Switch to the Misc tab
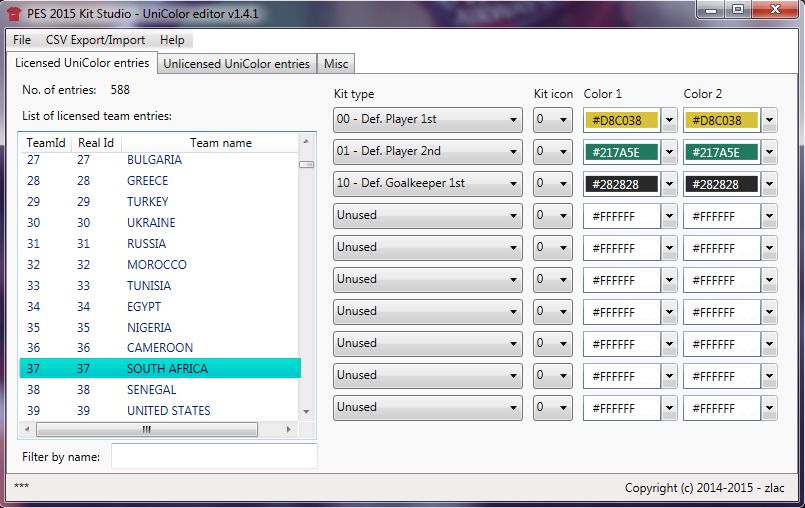Image resolution: width=805 pixels, height=508 pixels. pyautogui.click(x=336, y=64)
